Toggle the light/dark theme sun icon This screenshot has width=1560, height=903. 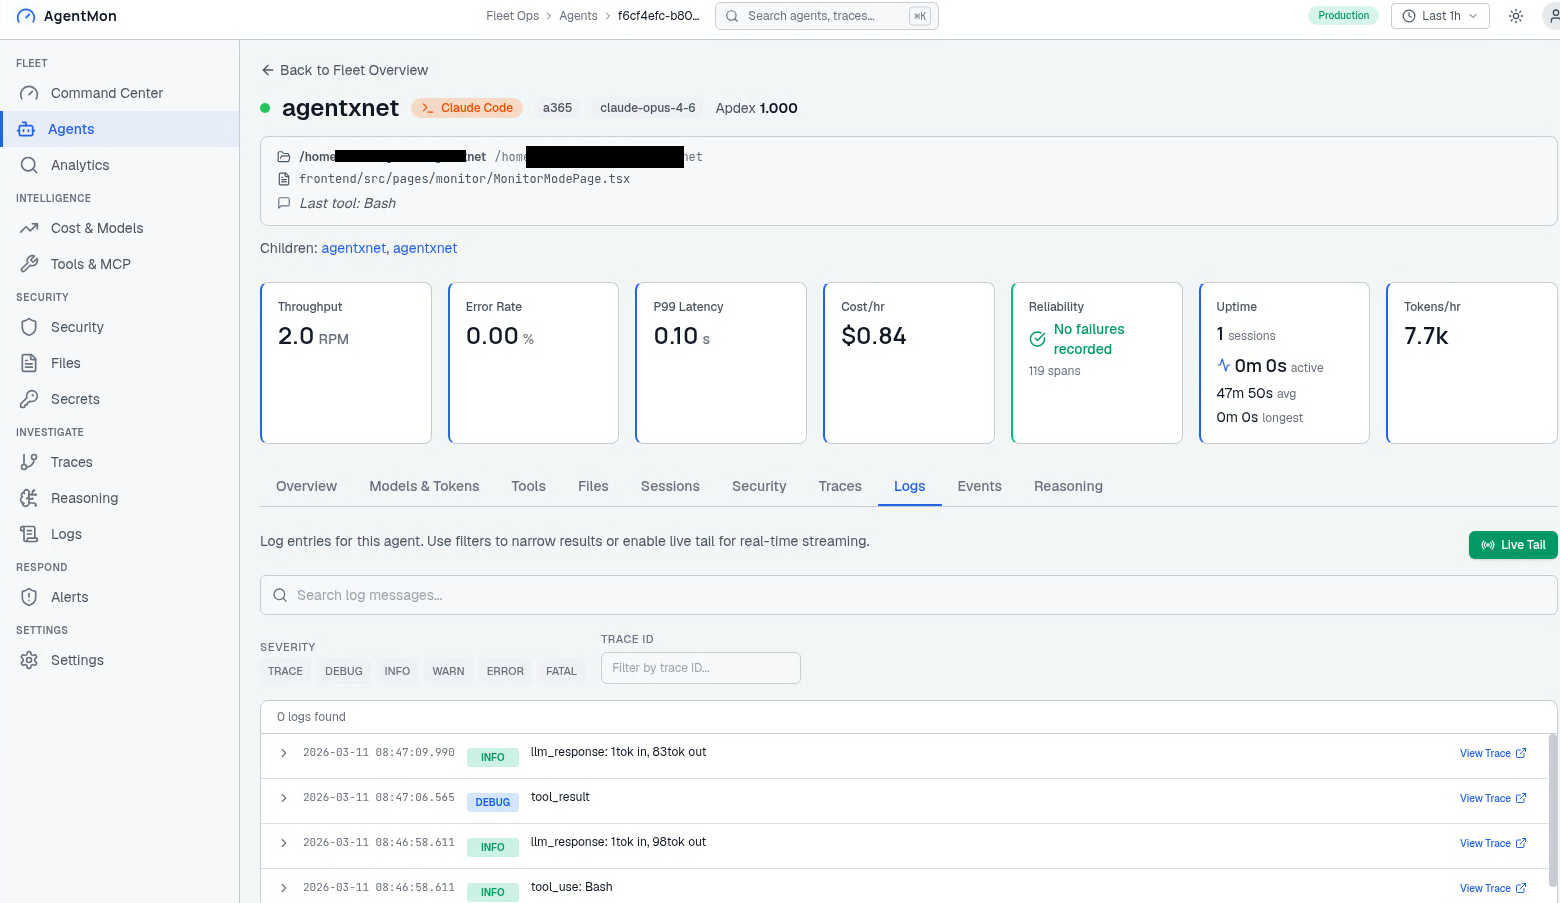point(1516,16)
